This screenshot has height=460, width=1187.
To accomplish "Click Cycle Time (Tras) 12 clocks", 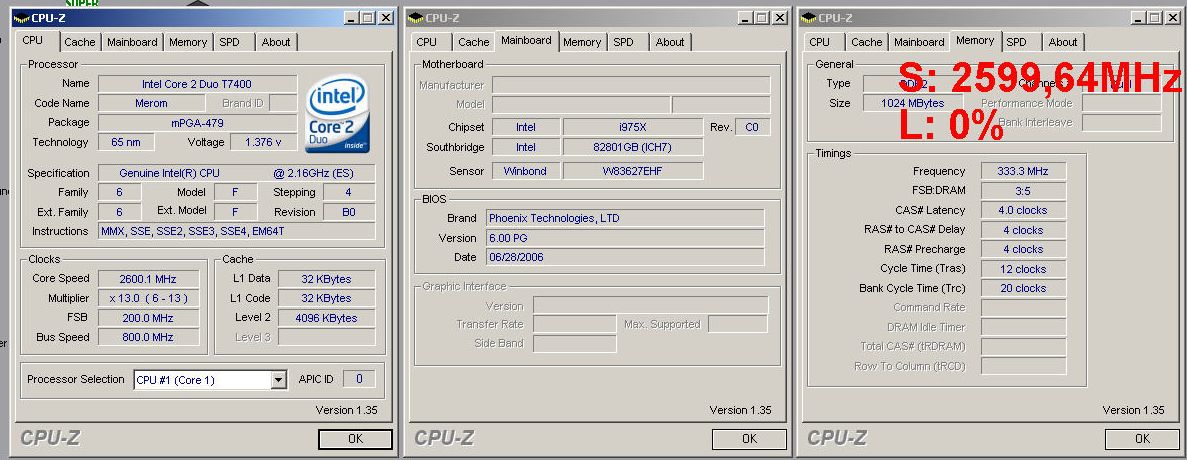I will (1023, 269).
